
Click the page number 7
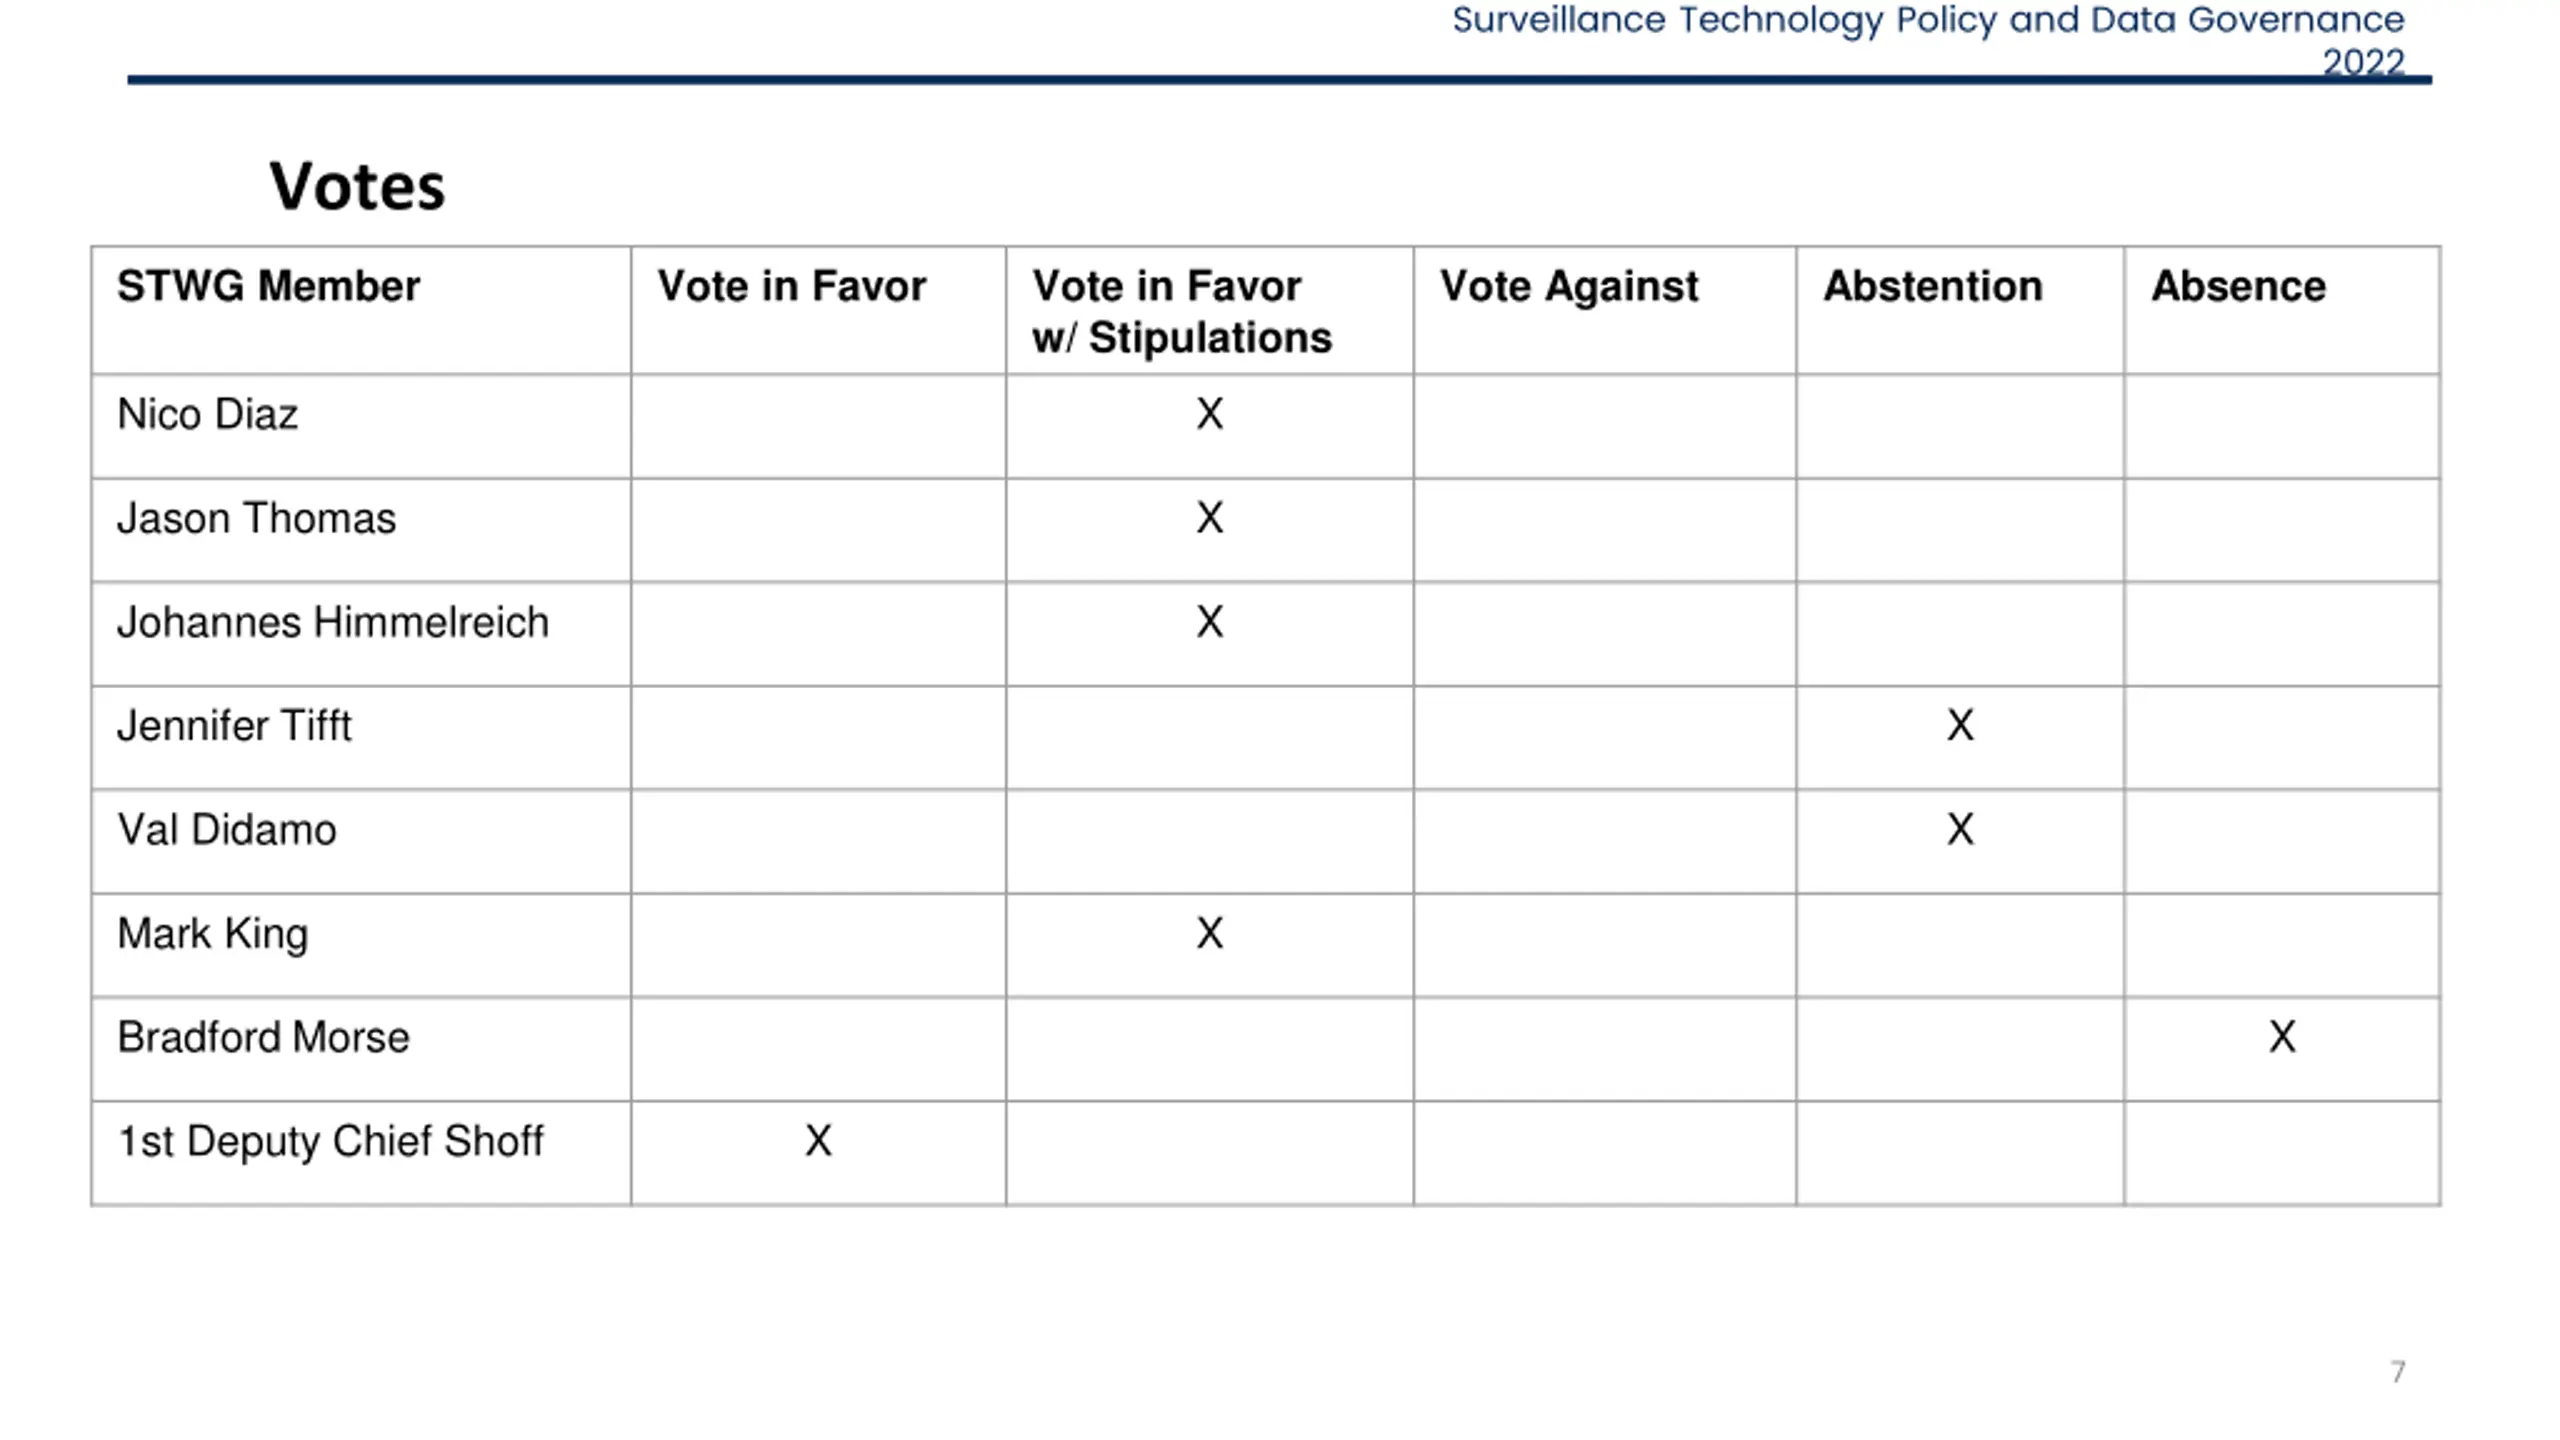tap(2398, 1371)
